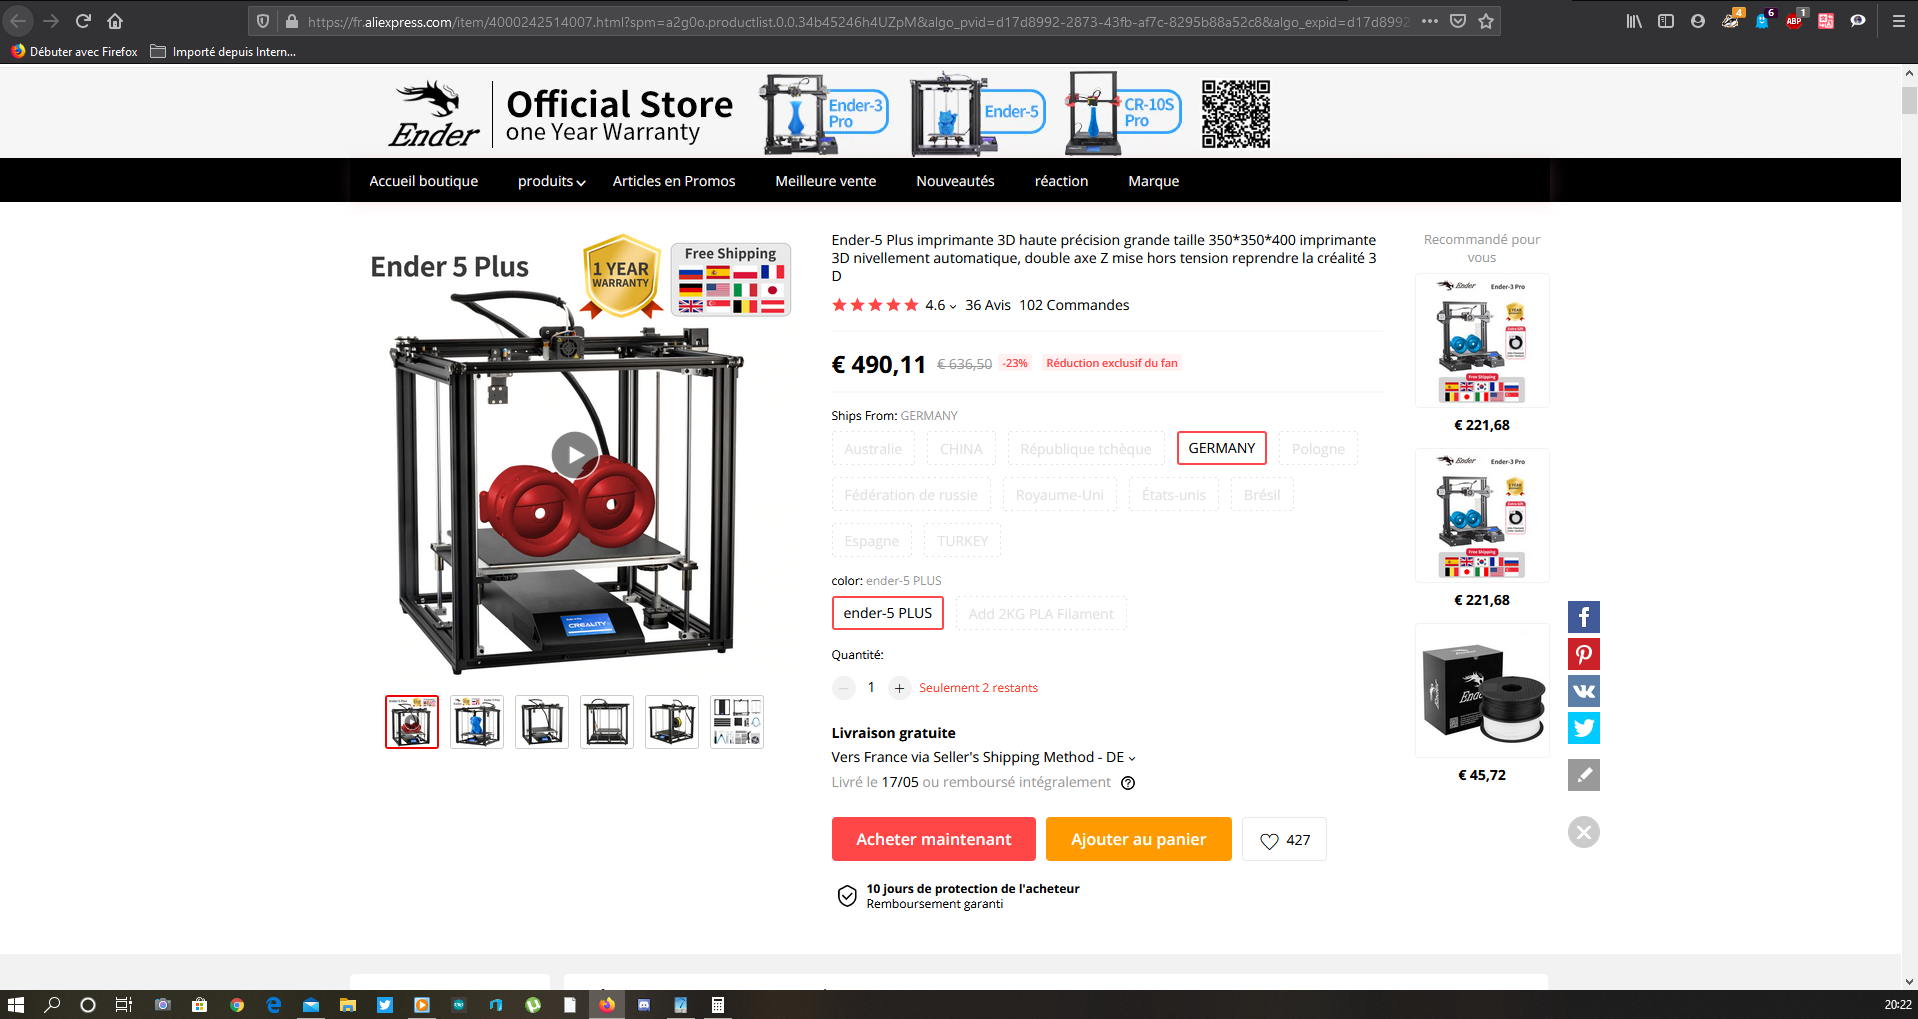The height and width of the screenshot is (1019, 1918).
Task: Share product on Pinterest
Action: 1583,654
